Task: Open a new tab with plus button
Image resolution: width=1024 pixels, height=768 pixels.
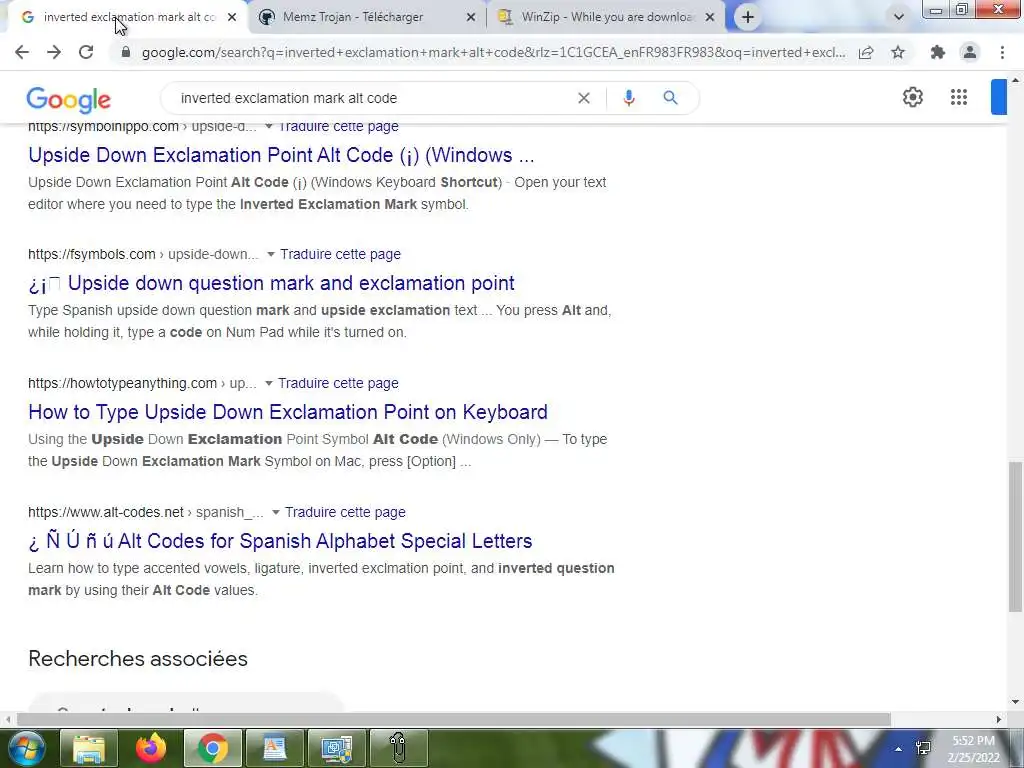Action: [748, 17]
